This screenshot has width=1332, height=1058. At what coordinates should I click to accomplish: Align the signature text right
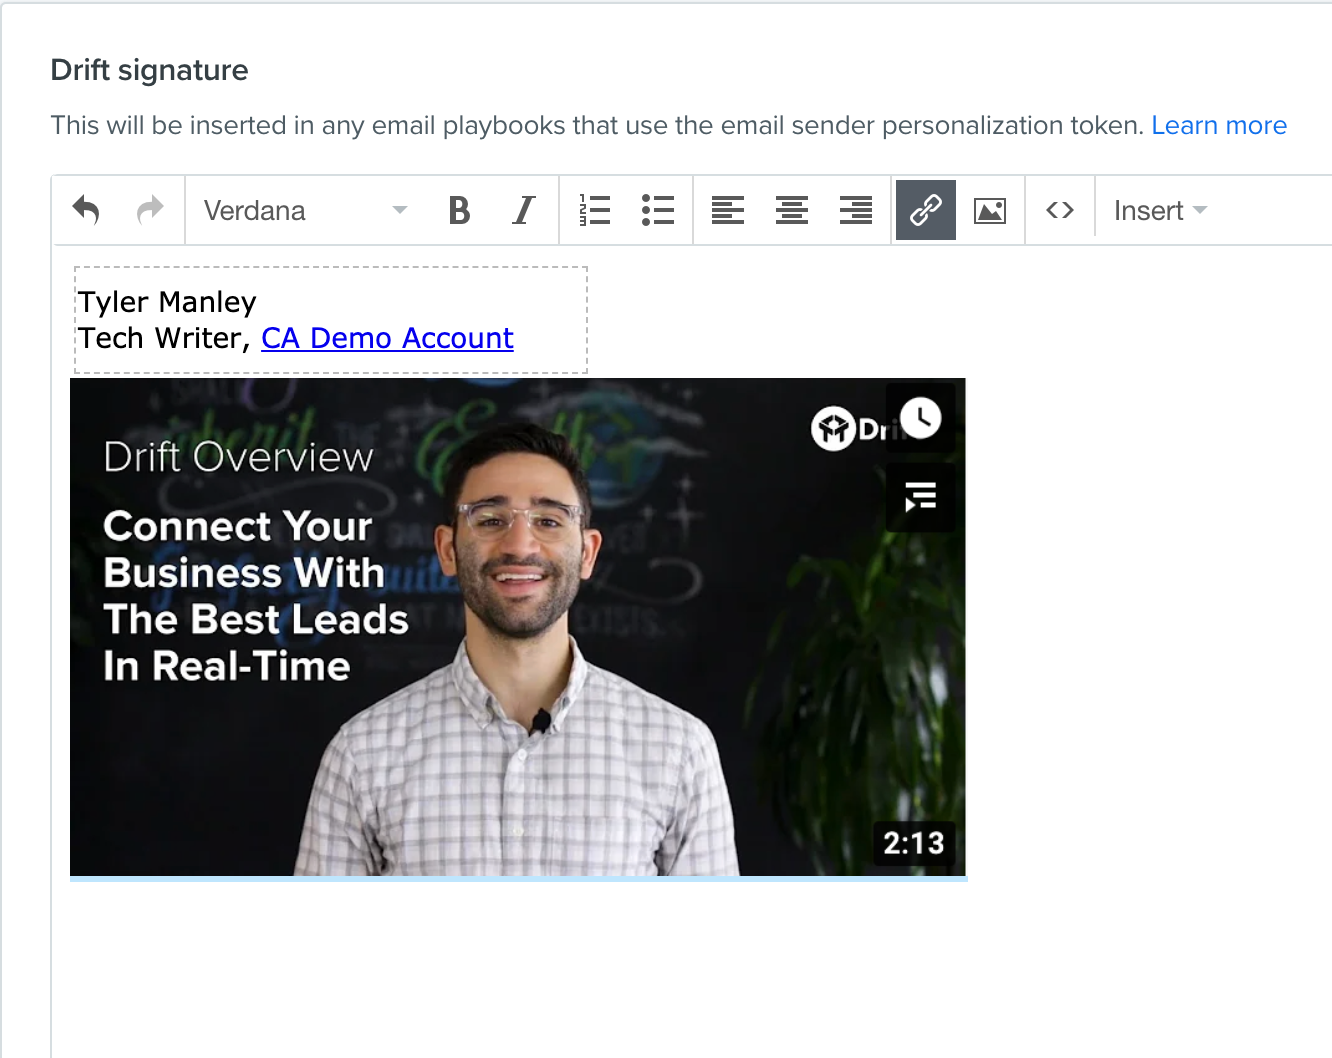pos(856,210)
